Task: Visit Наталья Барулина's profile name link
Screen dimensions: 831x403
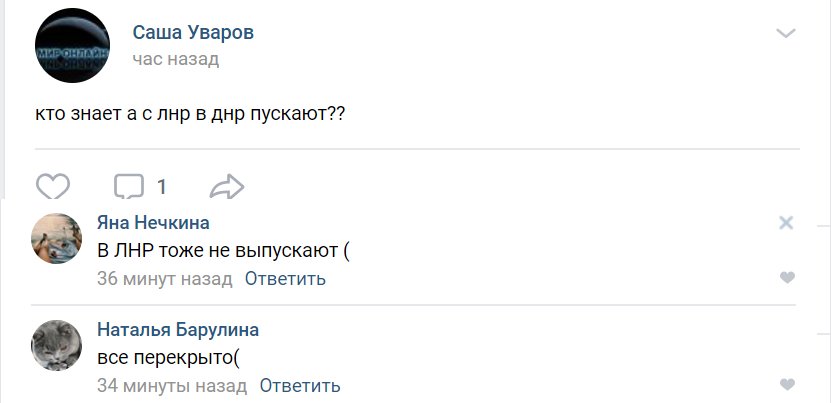Action: point(178,330)
